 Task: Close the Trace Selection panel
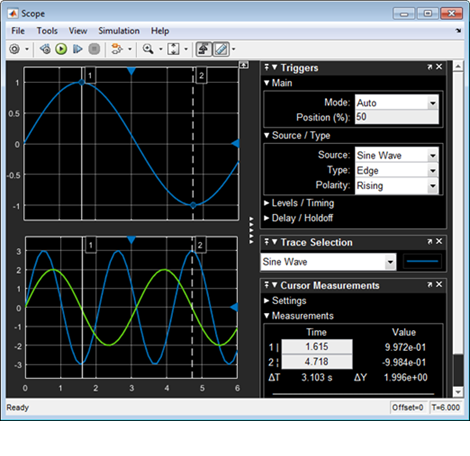pyautogui.click(x=439, y=241)
